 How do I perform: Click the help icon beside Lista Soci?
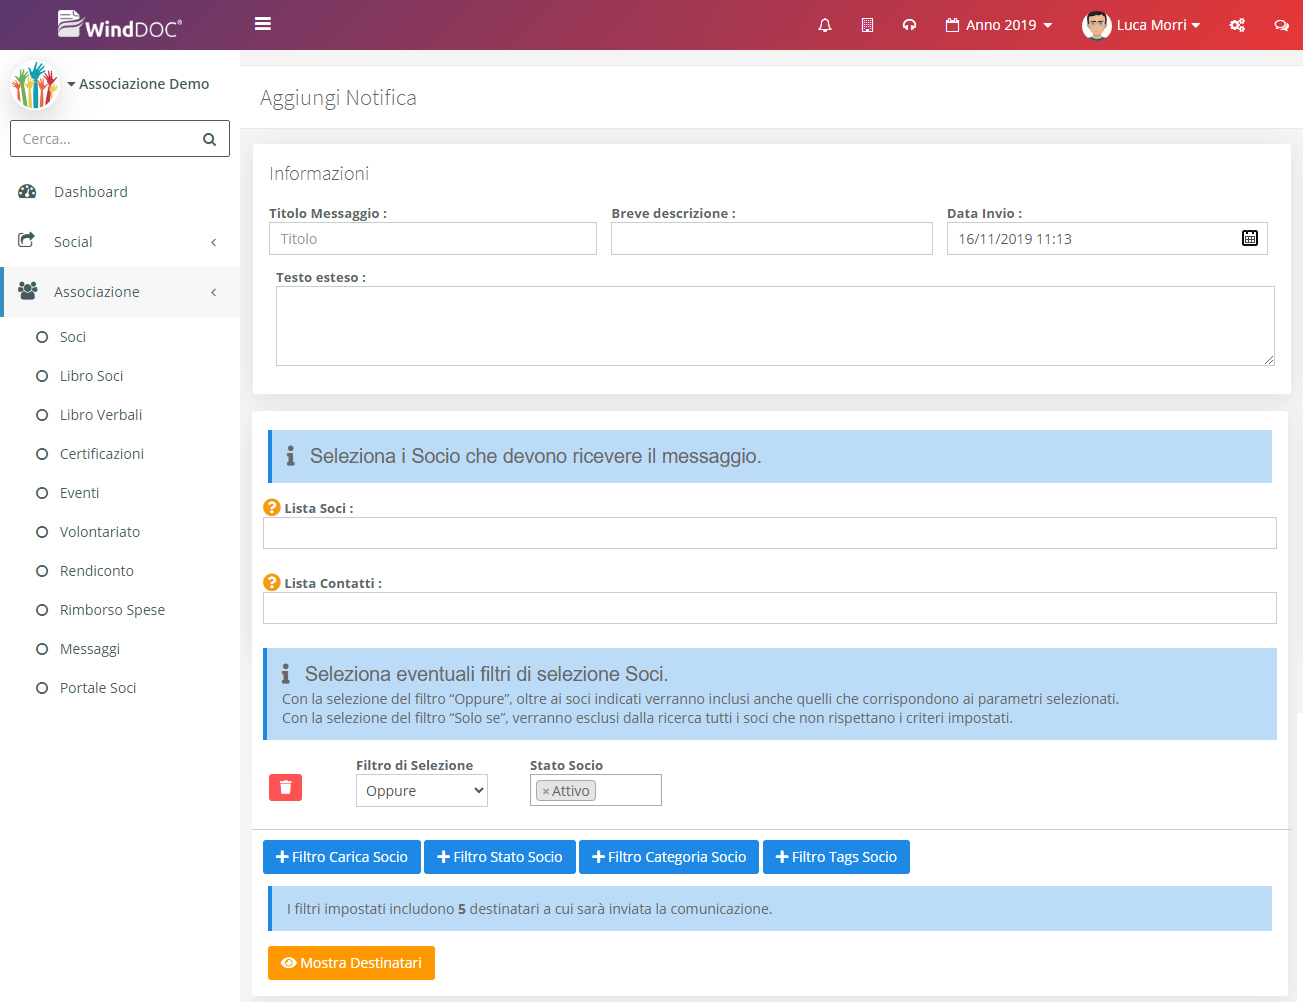271,508
